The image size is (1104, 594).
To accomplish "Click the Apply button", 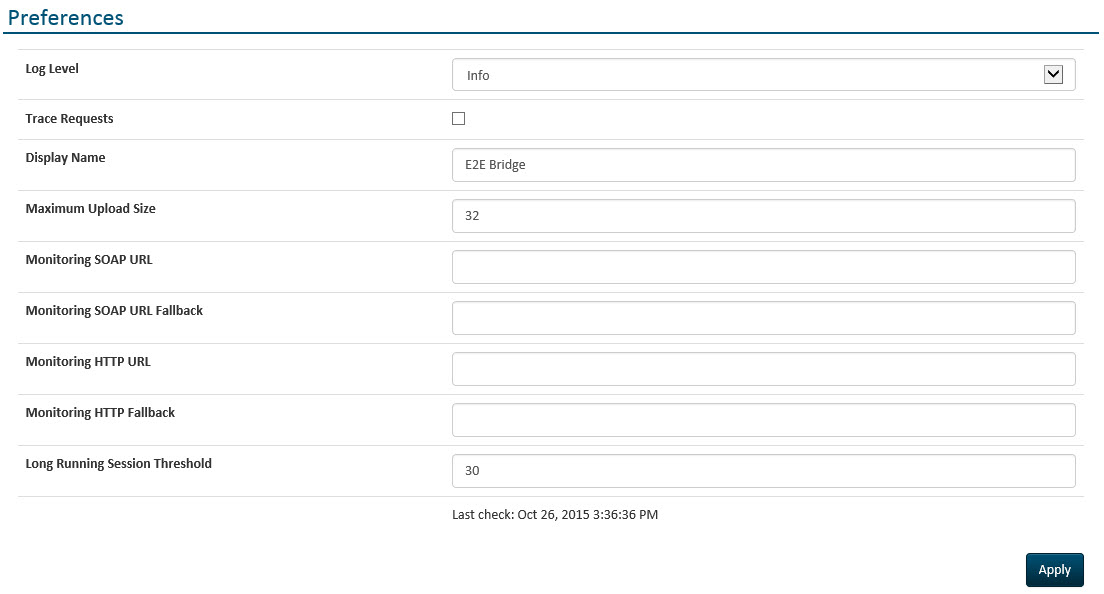I will pyautogui.click(x=1054, y=569).
